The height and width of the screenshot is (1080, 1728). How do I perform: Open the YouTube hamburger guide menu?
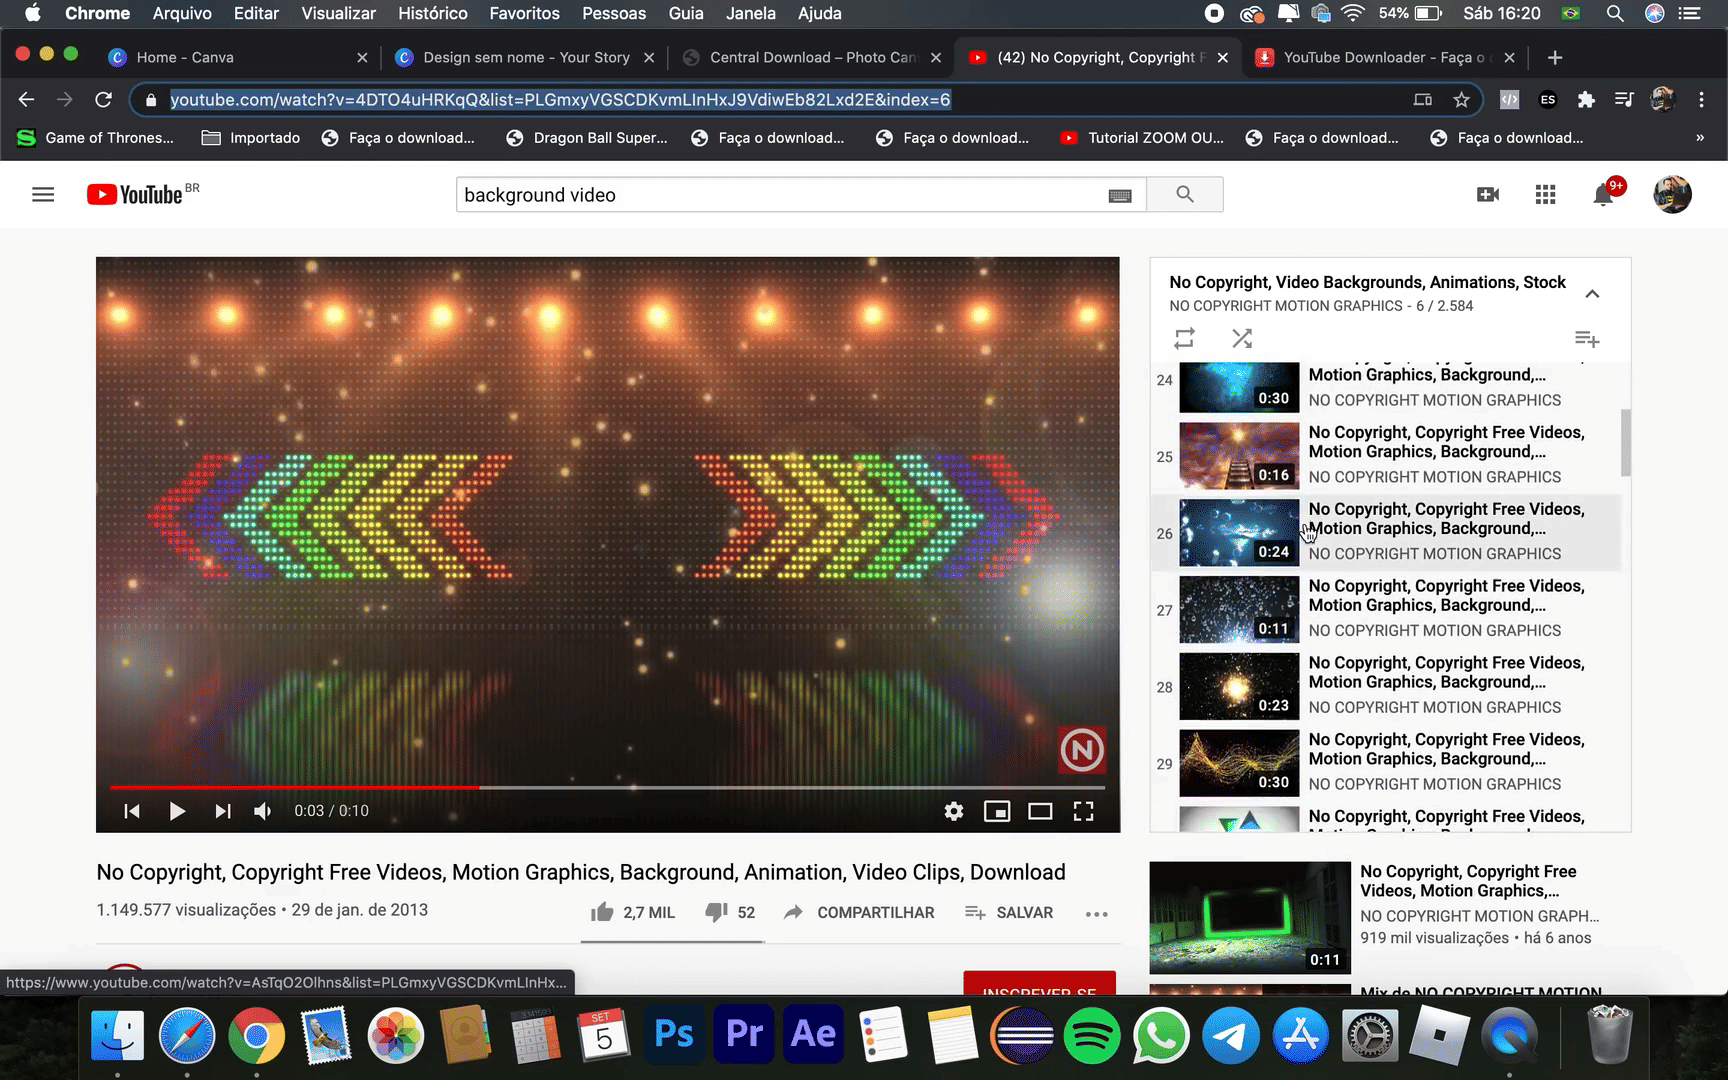point(43,195)
